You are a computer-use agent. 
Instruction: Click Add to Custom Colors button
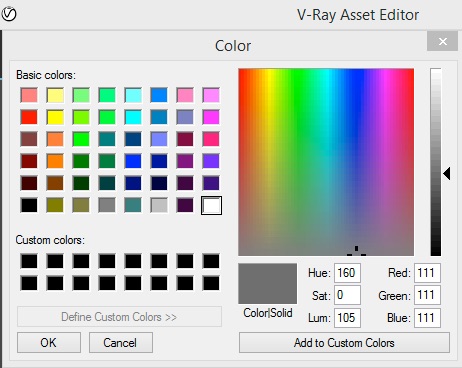click(x=344, y=342)
